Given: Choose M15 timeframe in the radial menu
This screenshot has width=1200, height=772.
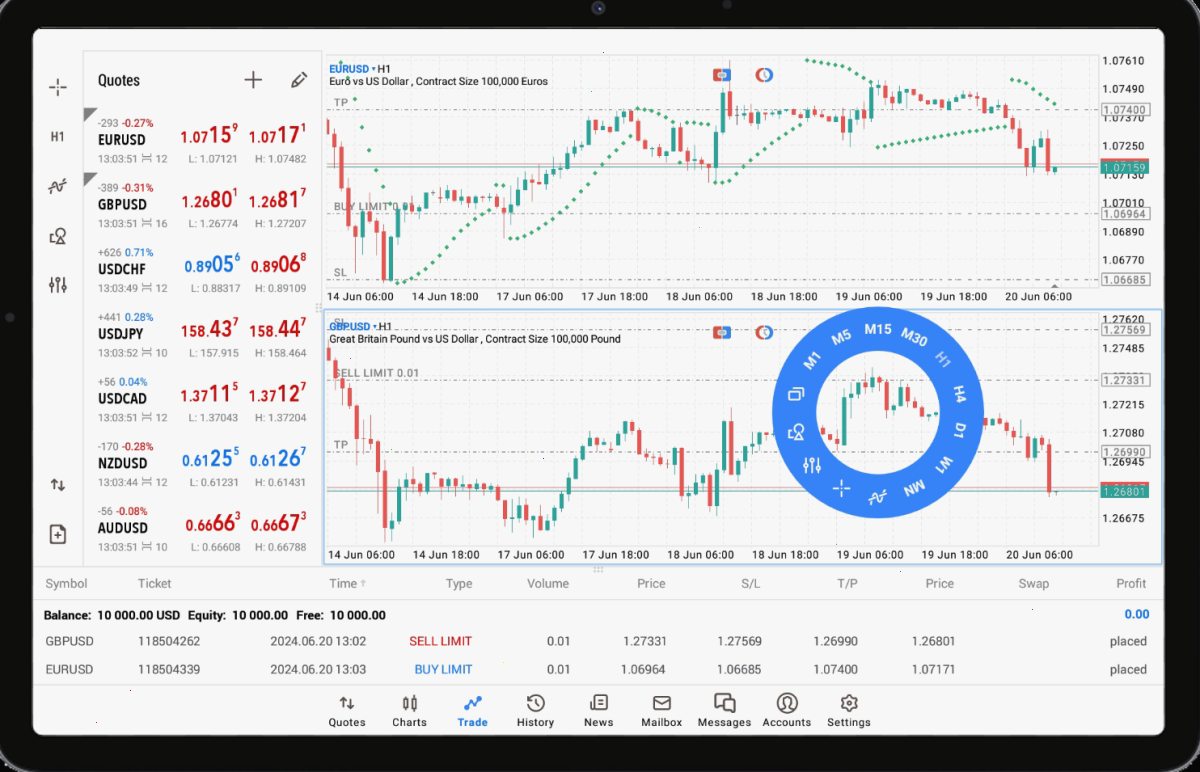Looking at the screenshot, I should 878,329.
